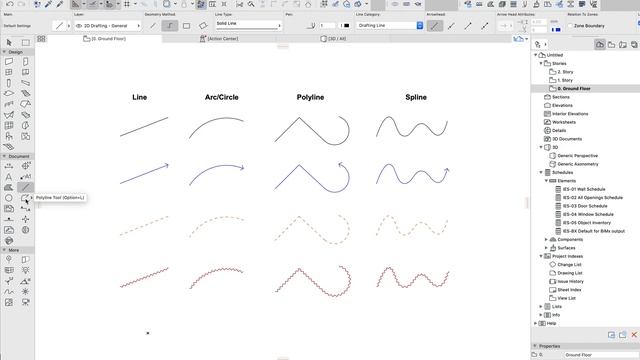Screen dimensions: 640x360
Task: Open the 1. Story item
Action: (561, 80)
